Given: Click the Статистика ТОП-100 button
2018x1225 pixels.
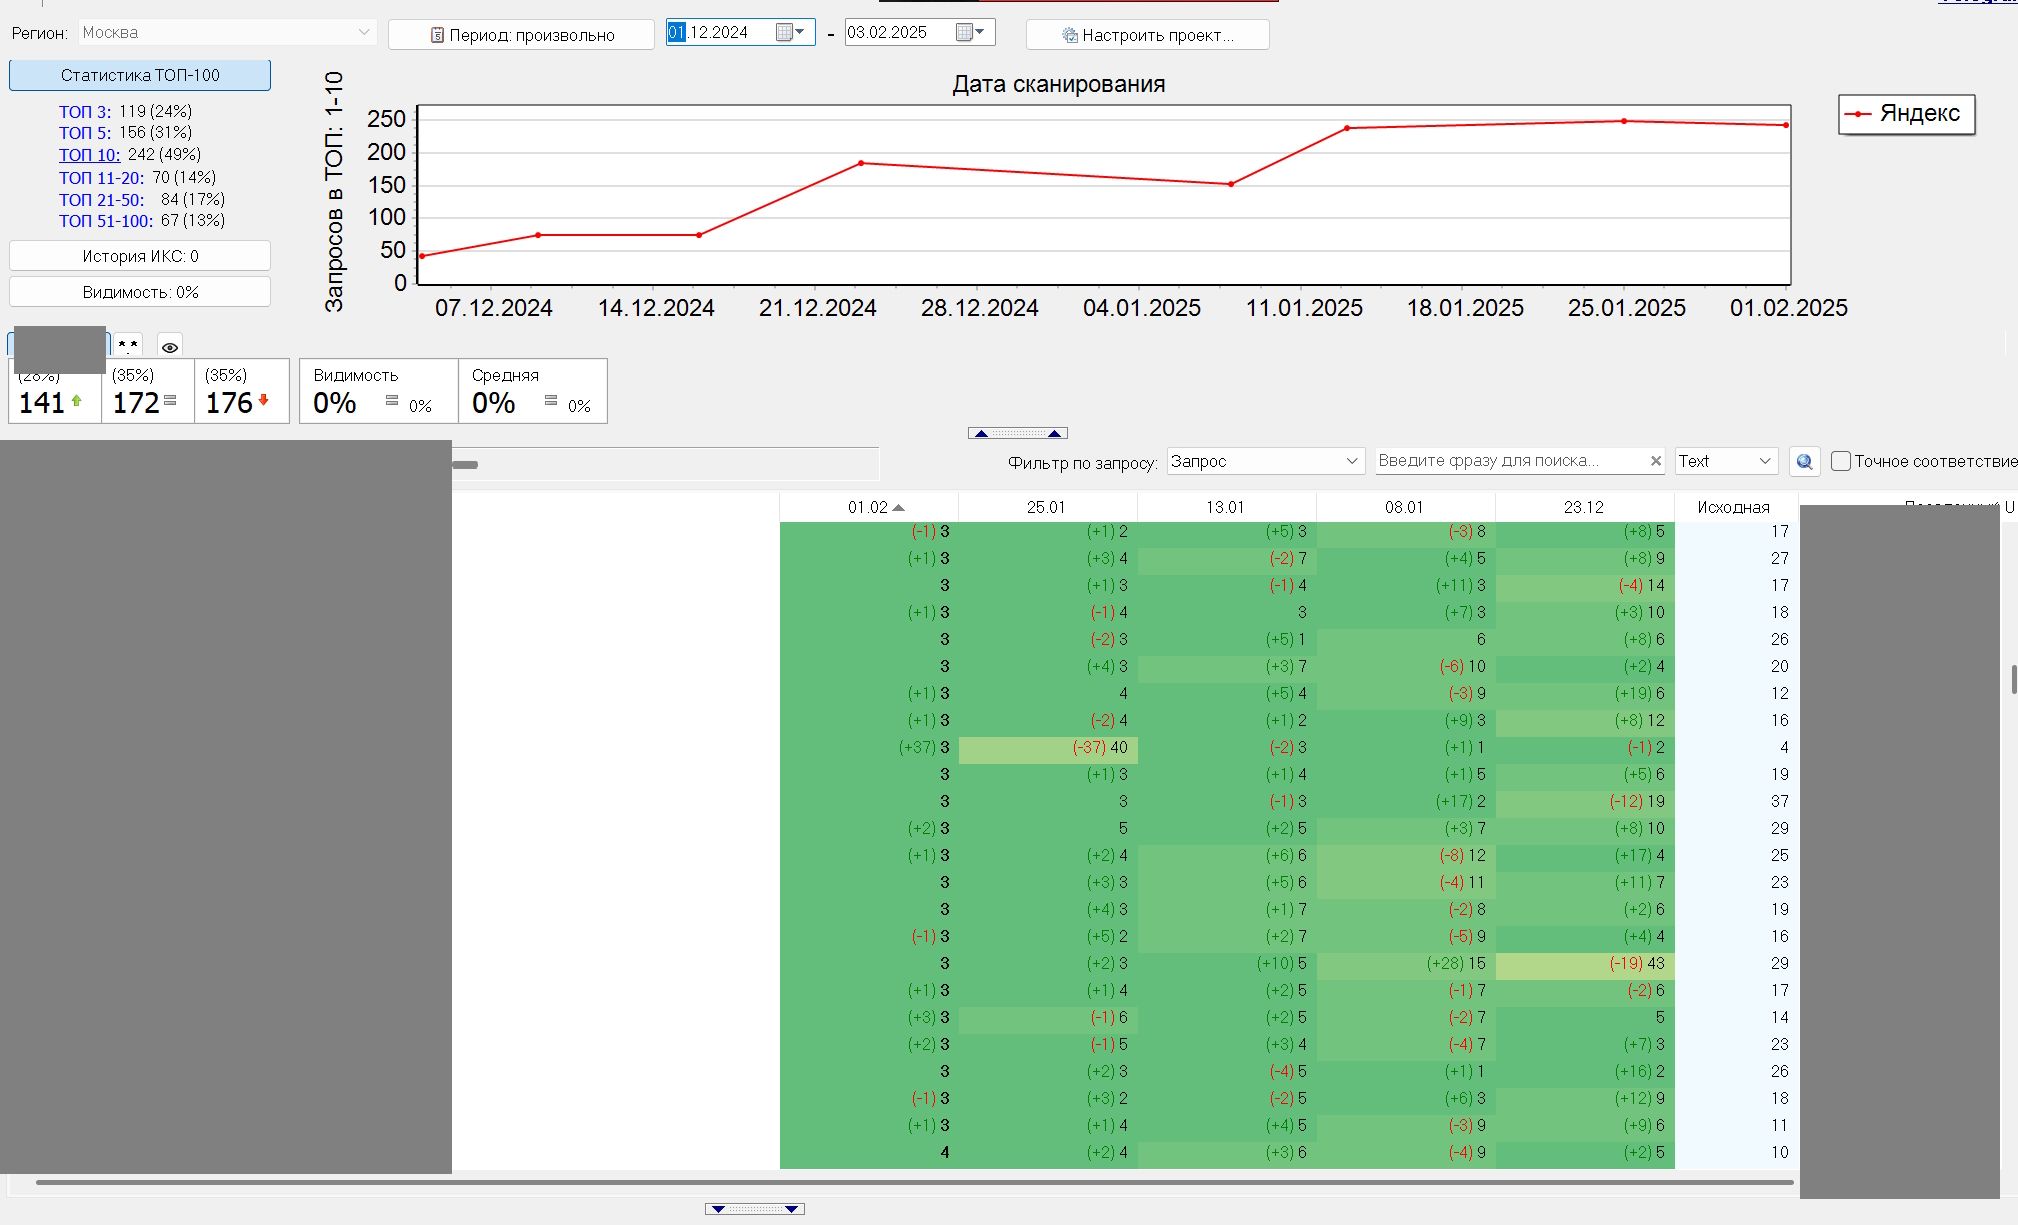Looking at the screenshot, I should point(140,75).
